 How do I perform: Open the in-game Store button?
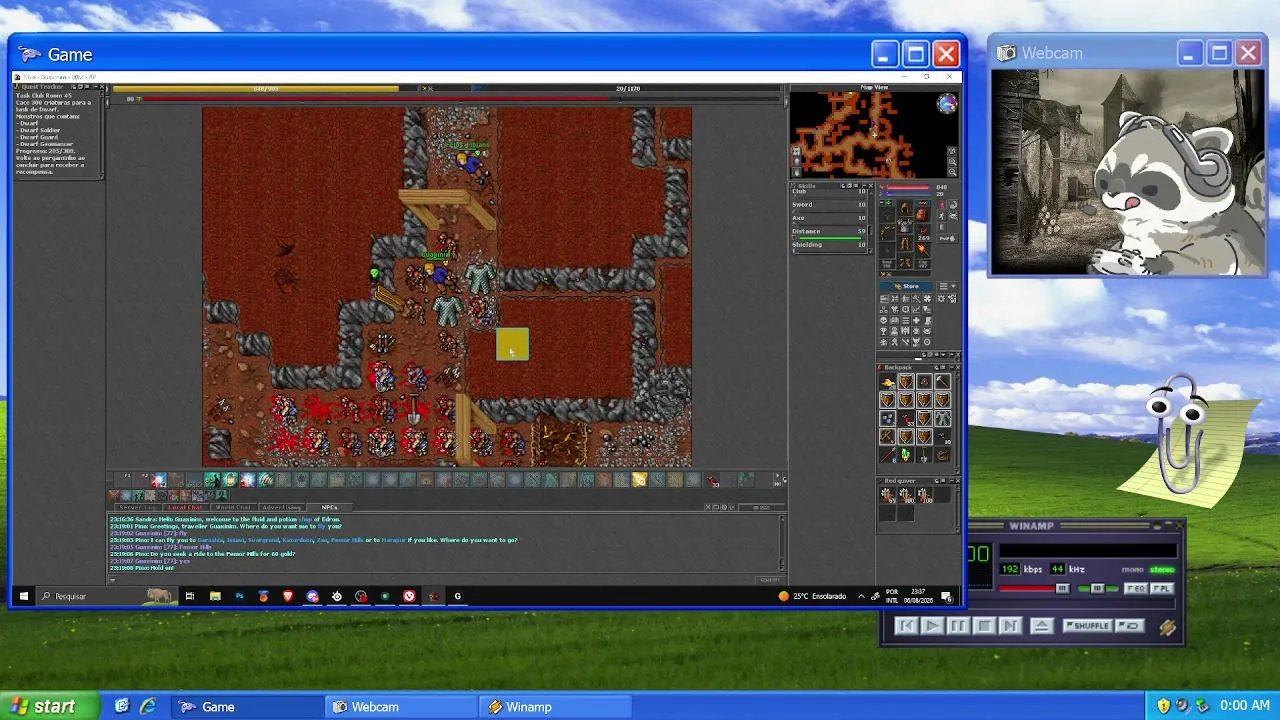click(x=908, y=287)
